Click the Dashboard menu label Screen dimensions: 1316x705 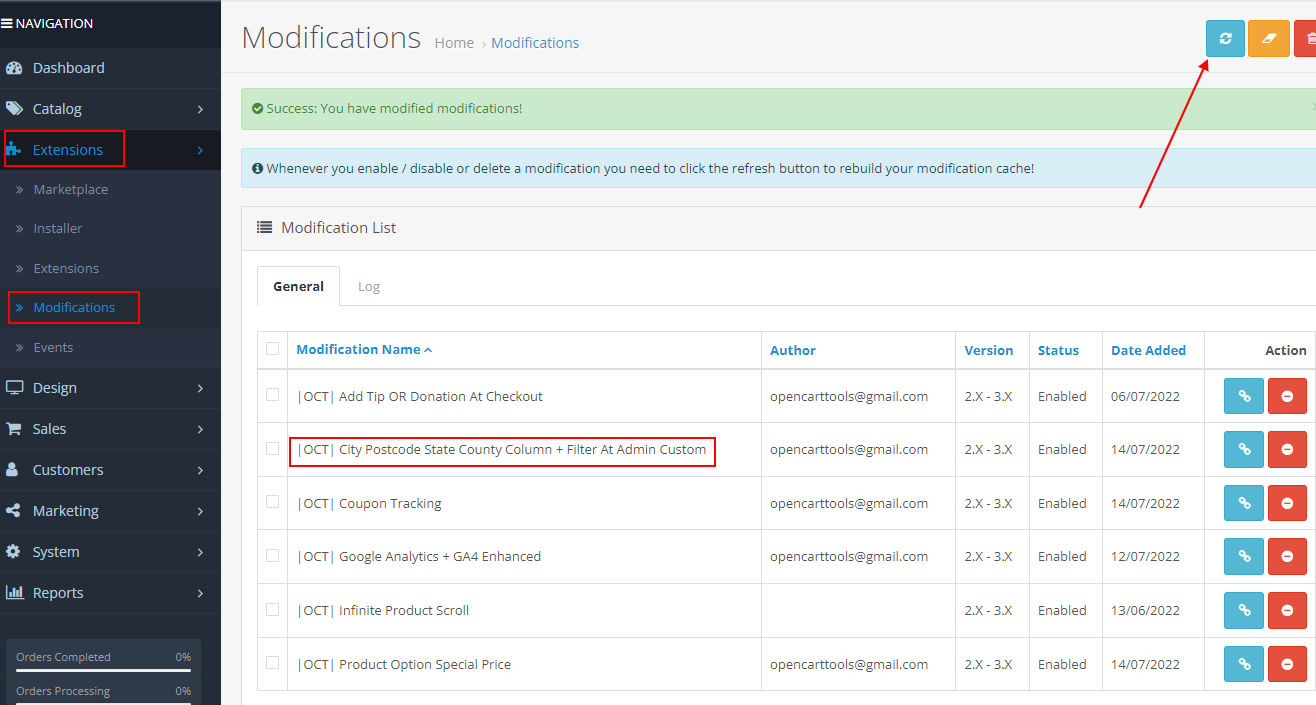pyautogui.click(x=69, y=68)
